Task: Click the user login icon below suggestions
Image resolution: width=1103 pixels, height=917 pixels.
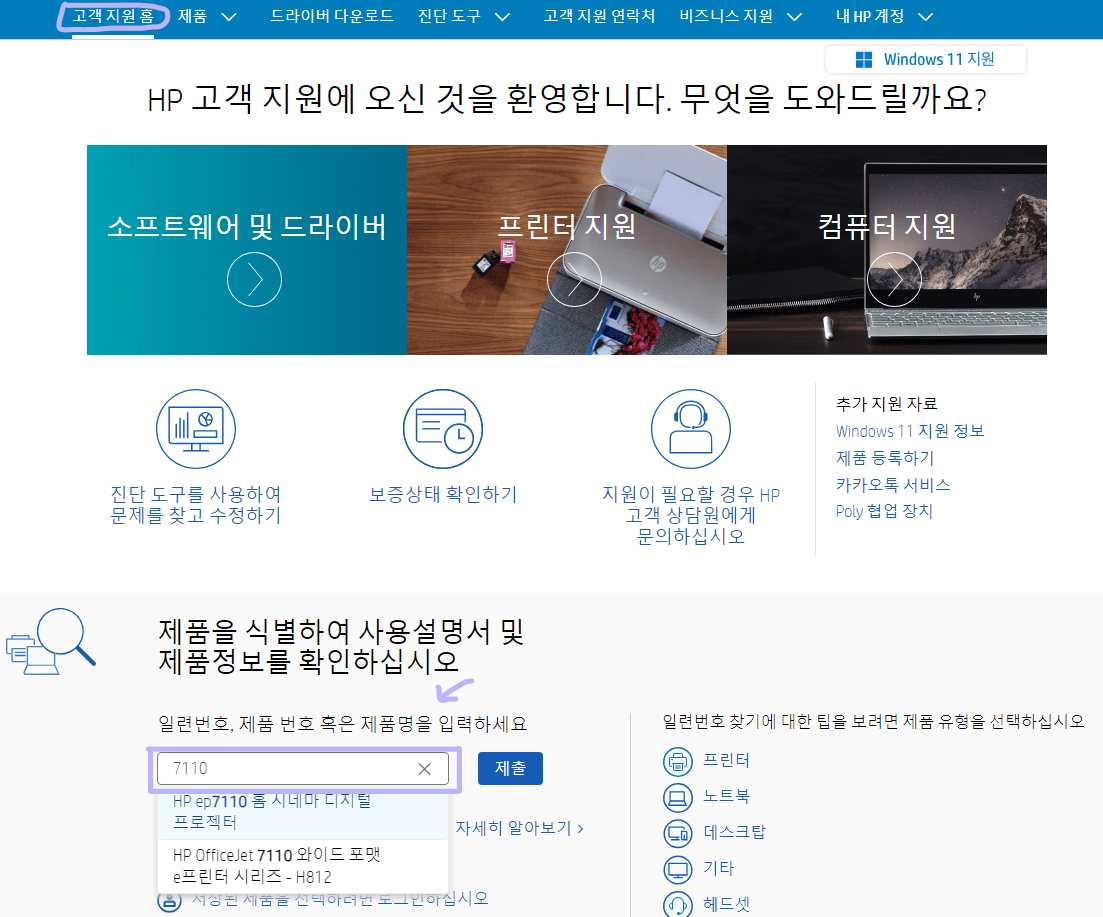Action: [169, 901]
